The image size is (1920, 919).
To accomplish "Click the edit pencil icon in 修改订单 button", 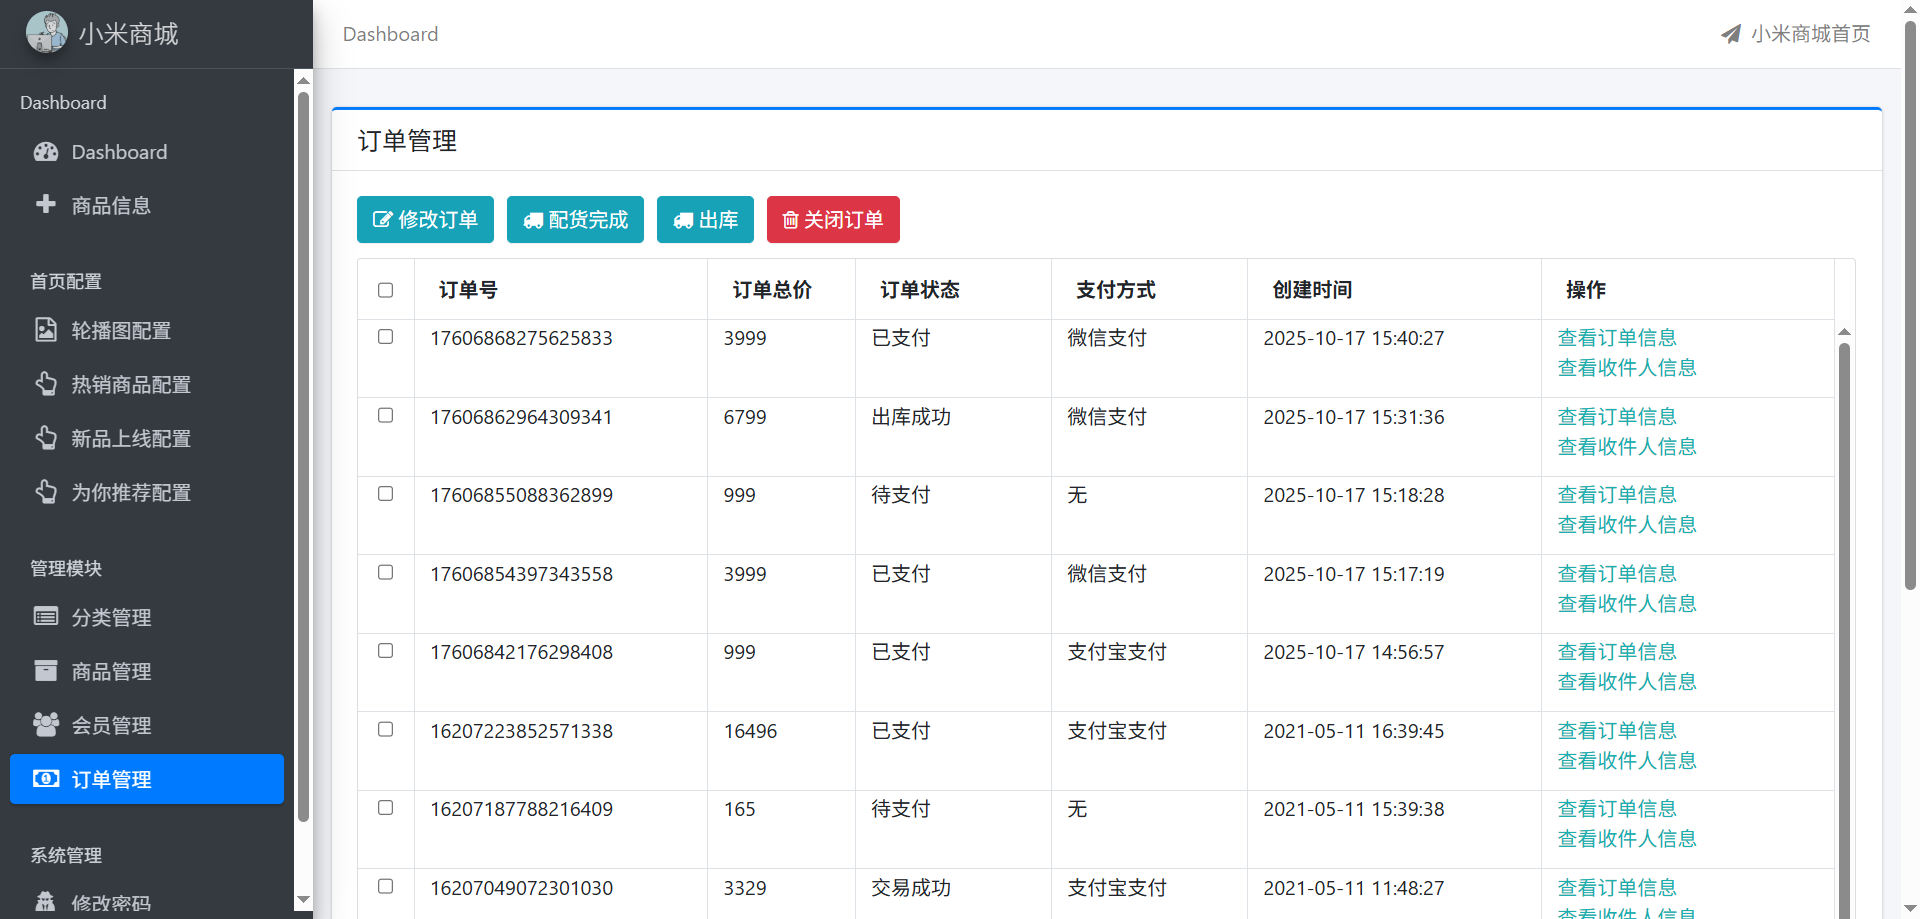I will [382, 220].
